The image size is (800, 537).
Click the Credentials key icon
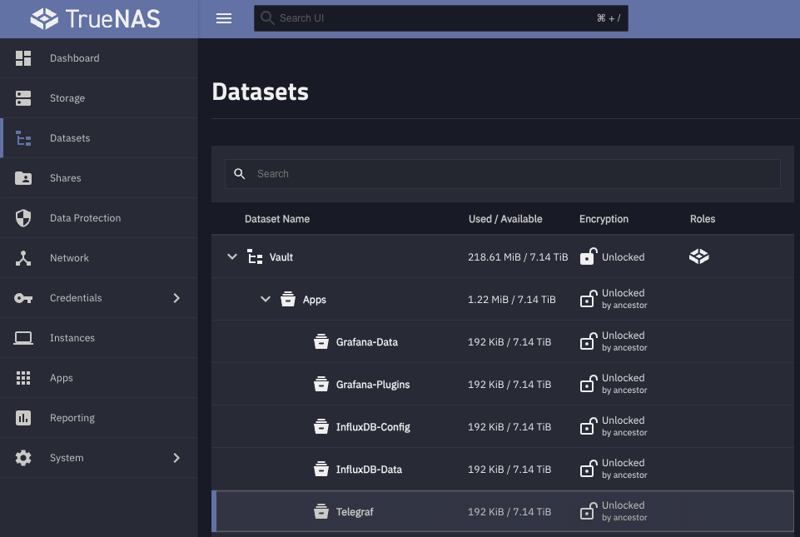click(23, 298)
